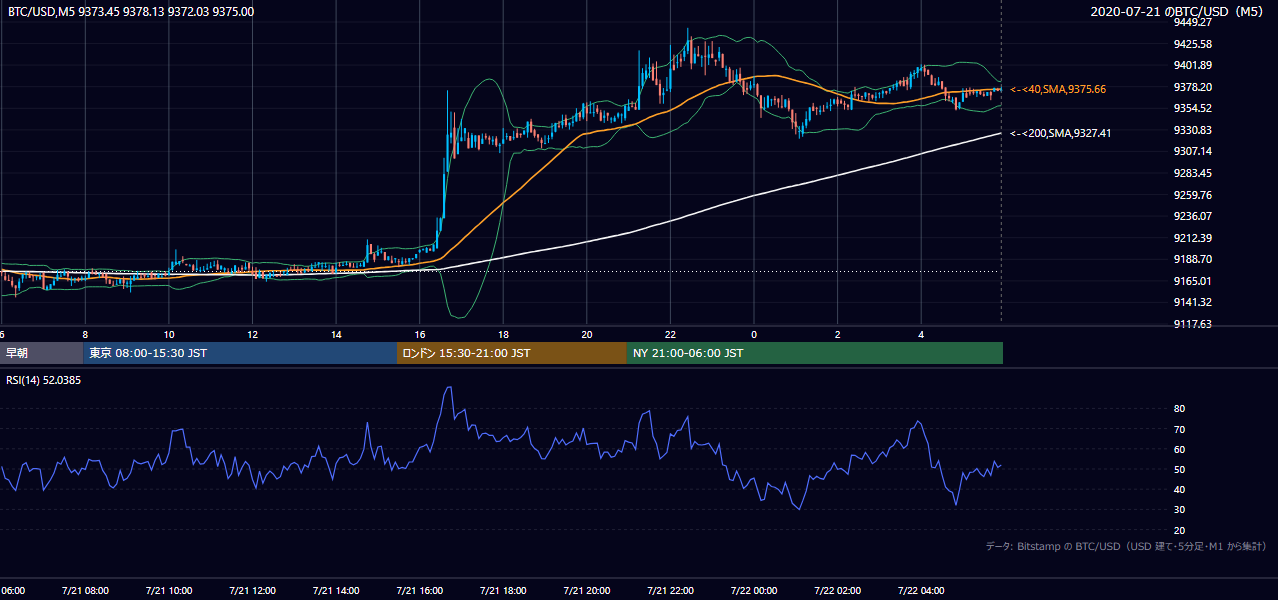The height and width of the screenshot is (600, 1278).
Task: Click the RSI axis value 50
Action: click(1179, 469)
